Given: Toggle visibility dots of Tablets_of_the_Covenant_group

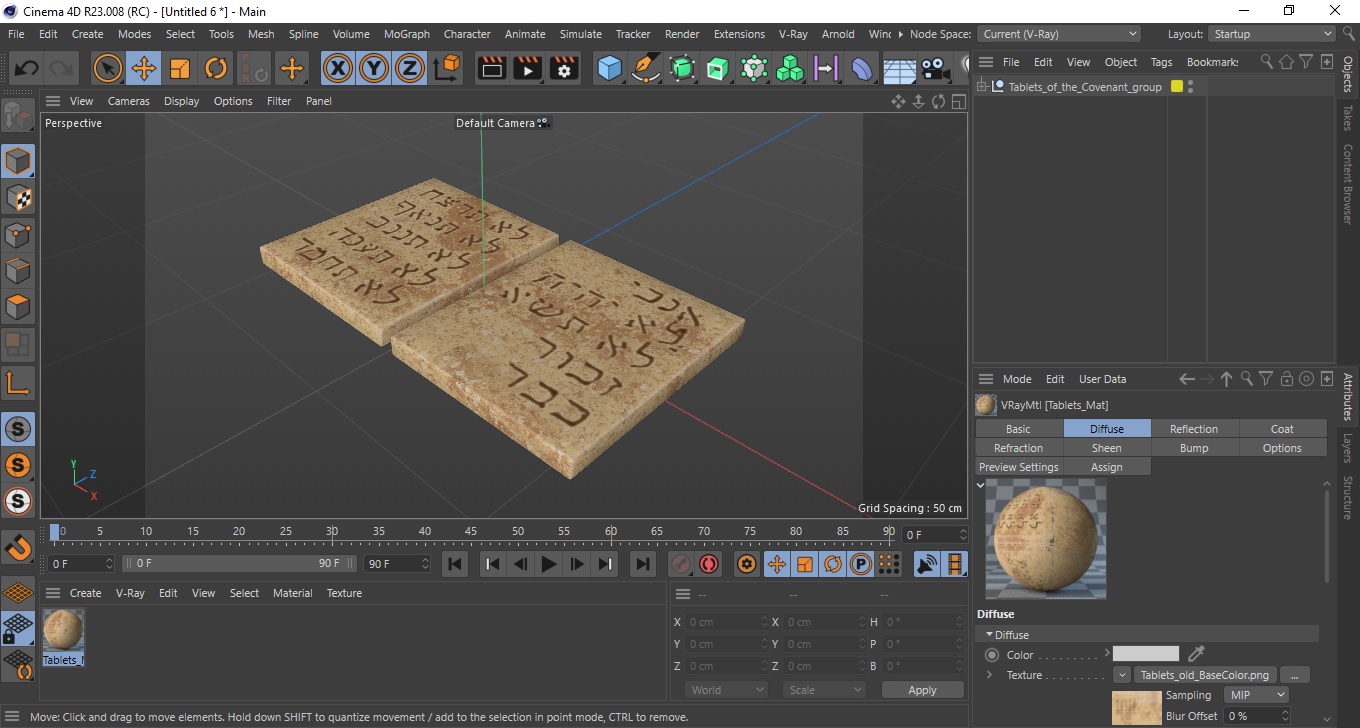Looking at the screenshot, I should click(1190, 87).
